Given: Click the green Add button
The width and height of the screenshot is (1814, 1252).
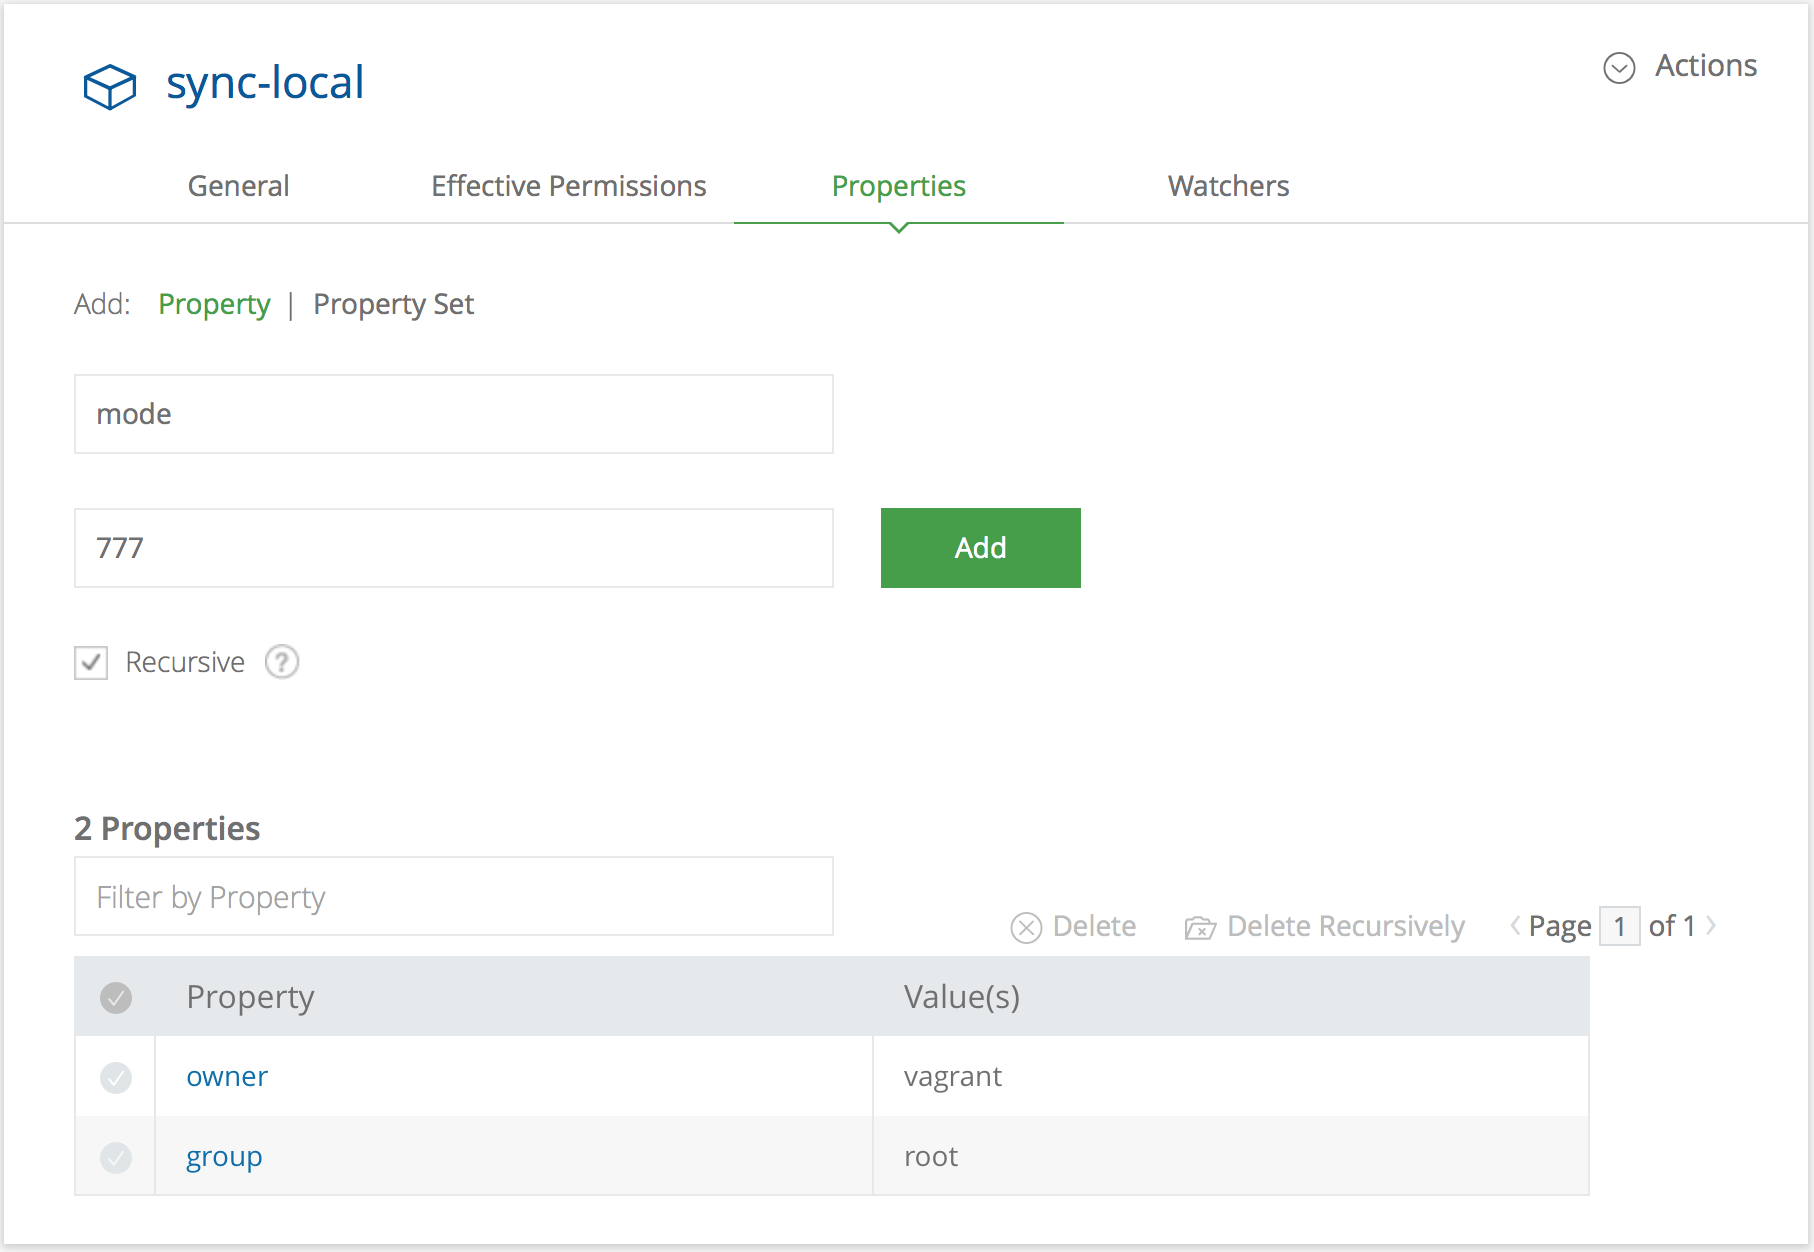Looking at the screenshot, I should click(x=981, y=548).
